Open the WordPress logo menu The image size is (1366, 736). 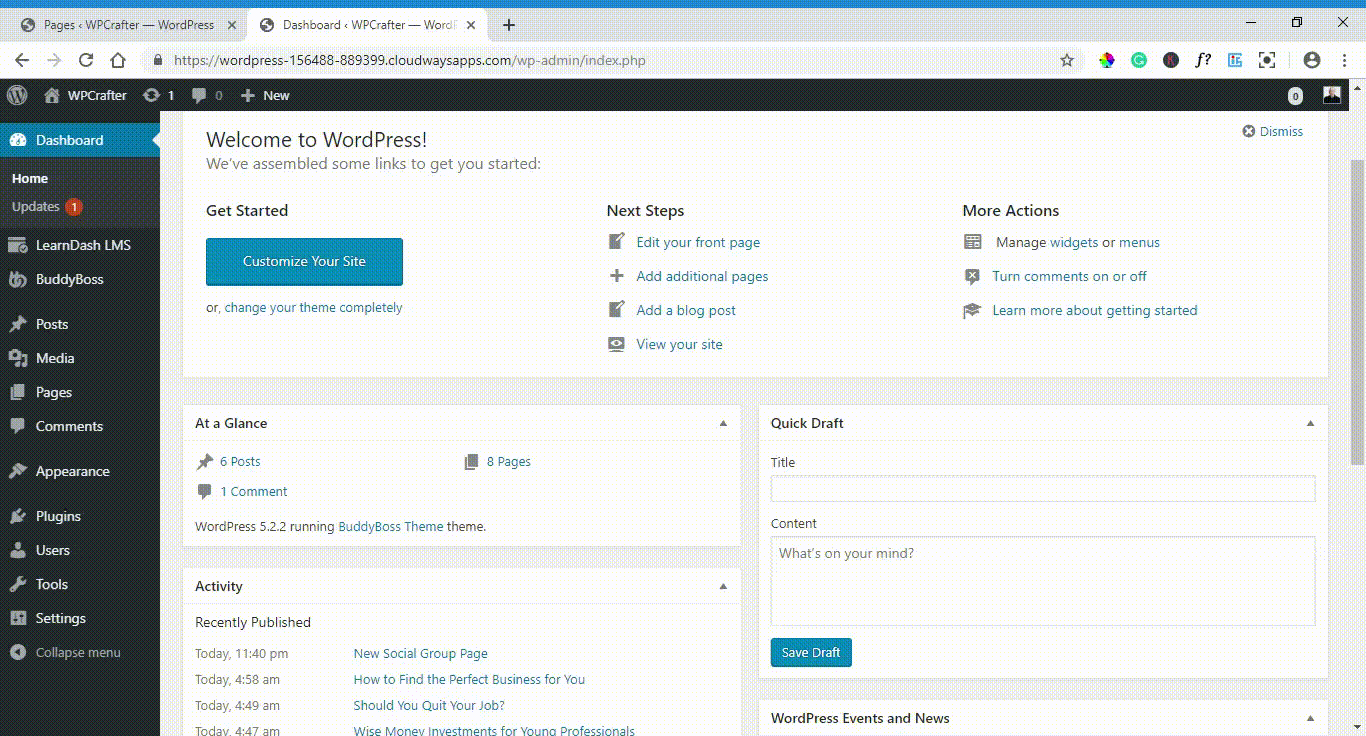(x=17, y=95)
